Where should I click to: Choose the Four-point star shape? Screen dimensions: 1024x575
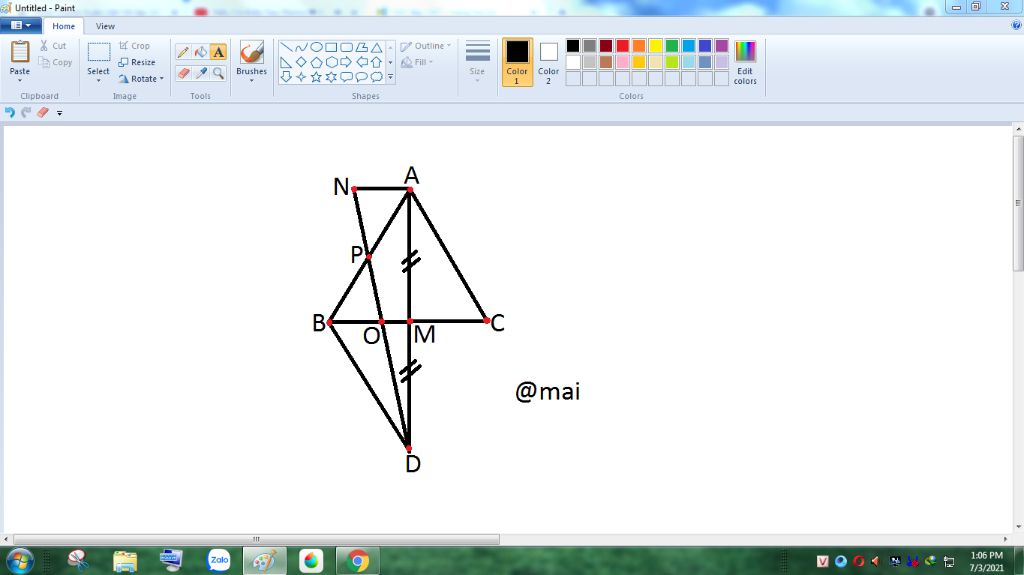click(x=301, y=77)
